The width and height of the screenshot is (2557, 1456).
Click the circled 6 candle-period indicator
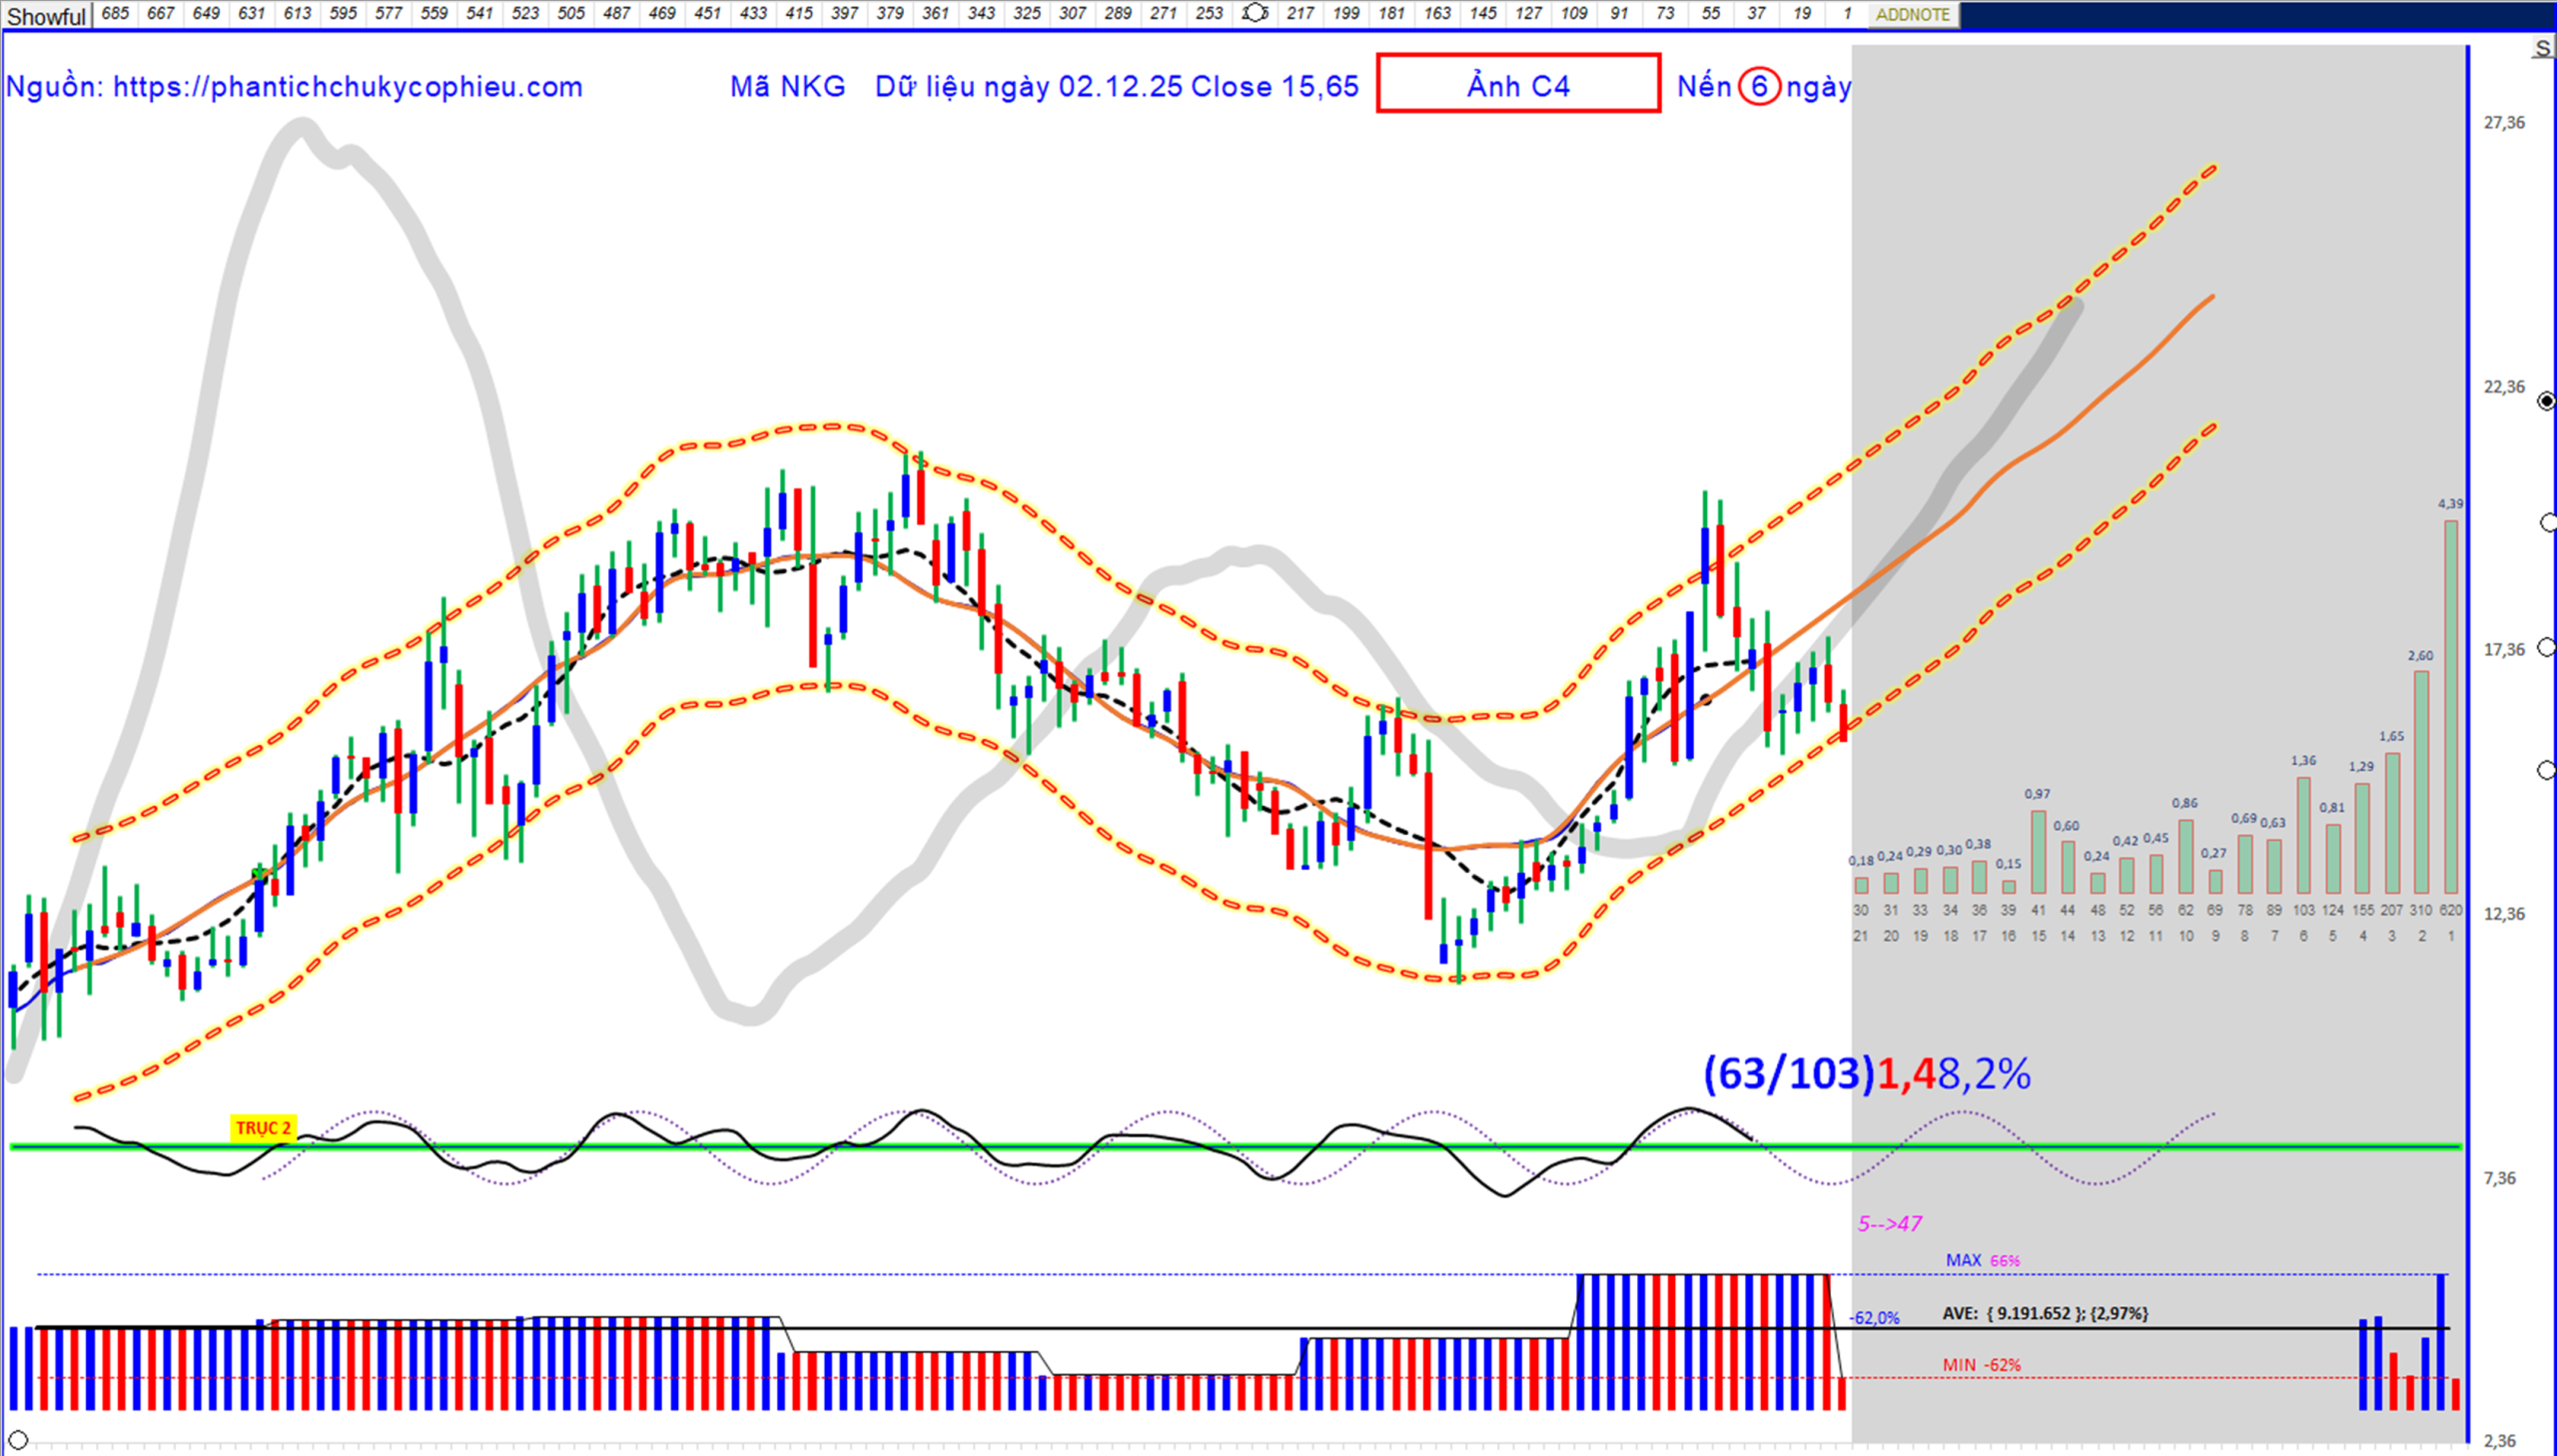point(1758,87)
